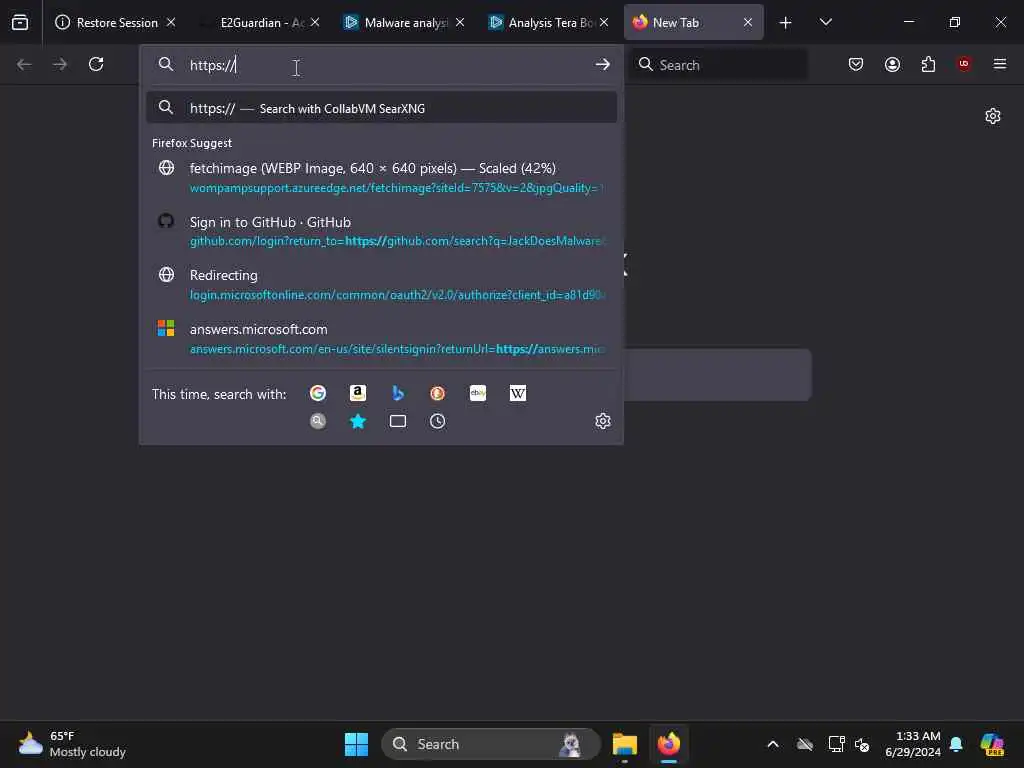1024x768 pixels.
Task: Open the Redirecting microsoftonline suggestion
Action: click(382, 285)
